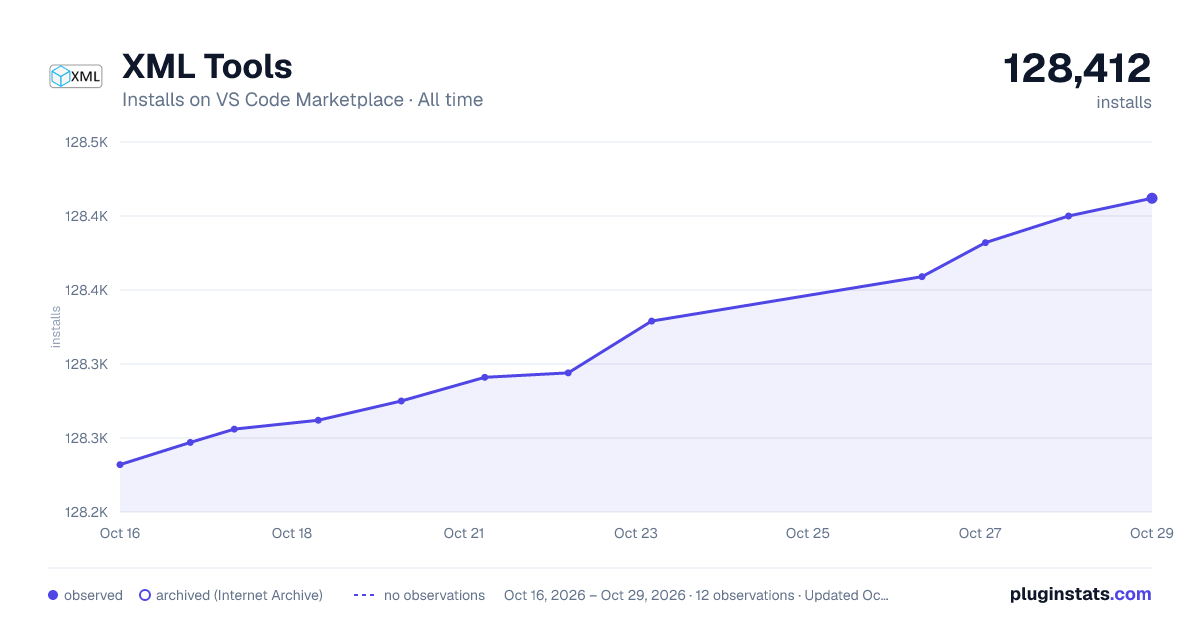Click the 'Oct 25' x-axis label
The image size is (1200, 630).
(808, 533)
